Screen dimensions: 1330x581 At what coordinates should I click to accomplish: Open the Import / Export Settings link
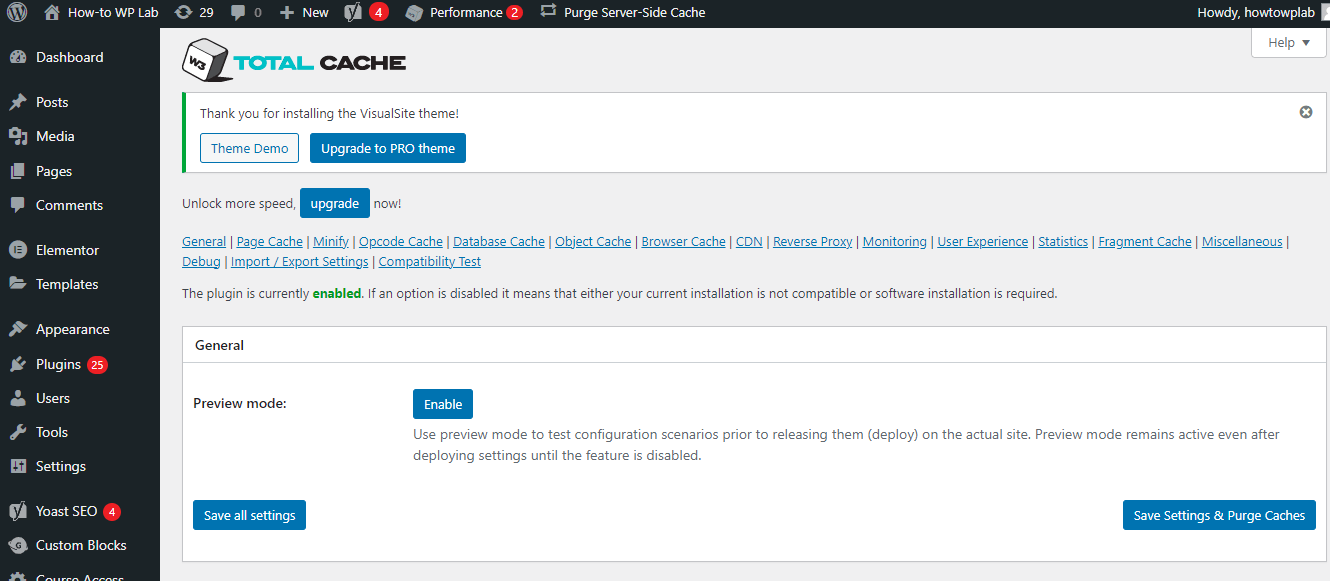tap(300, 261)
